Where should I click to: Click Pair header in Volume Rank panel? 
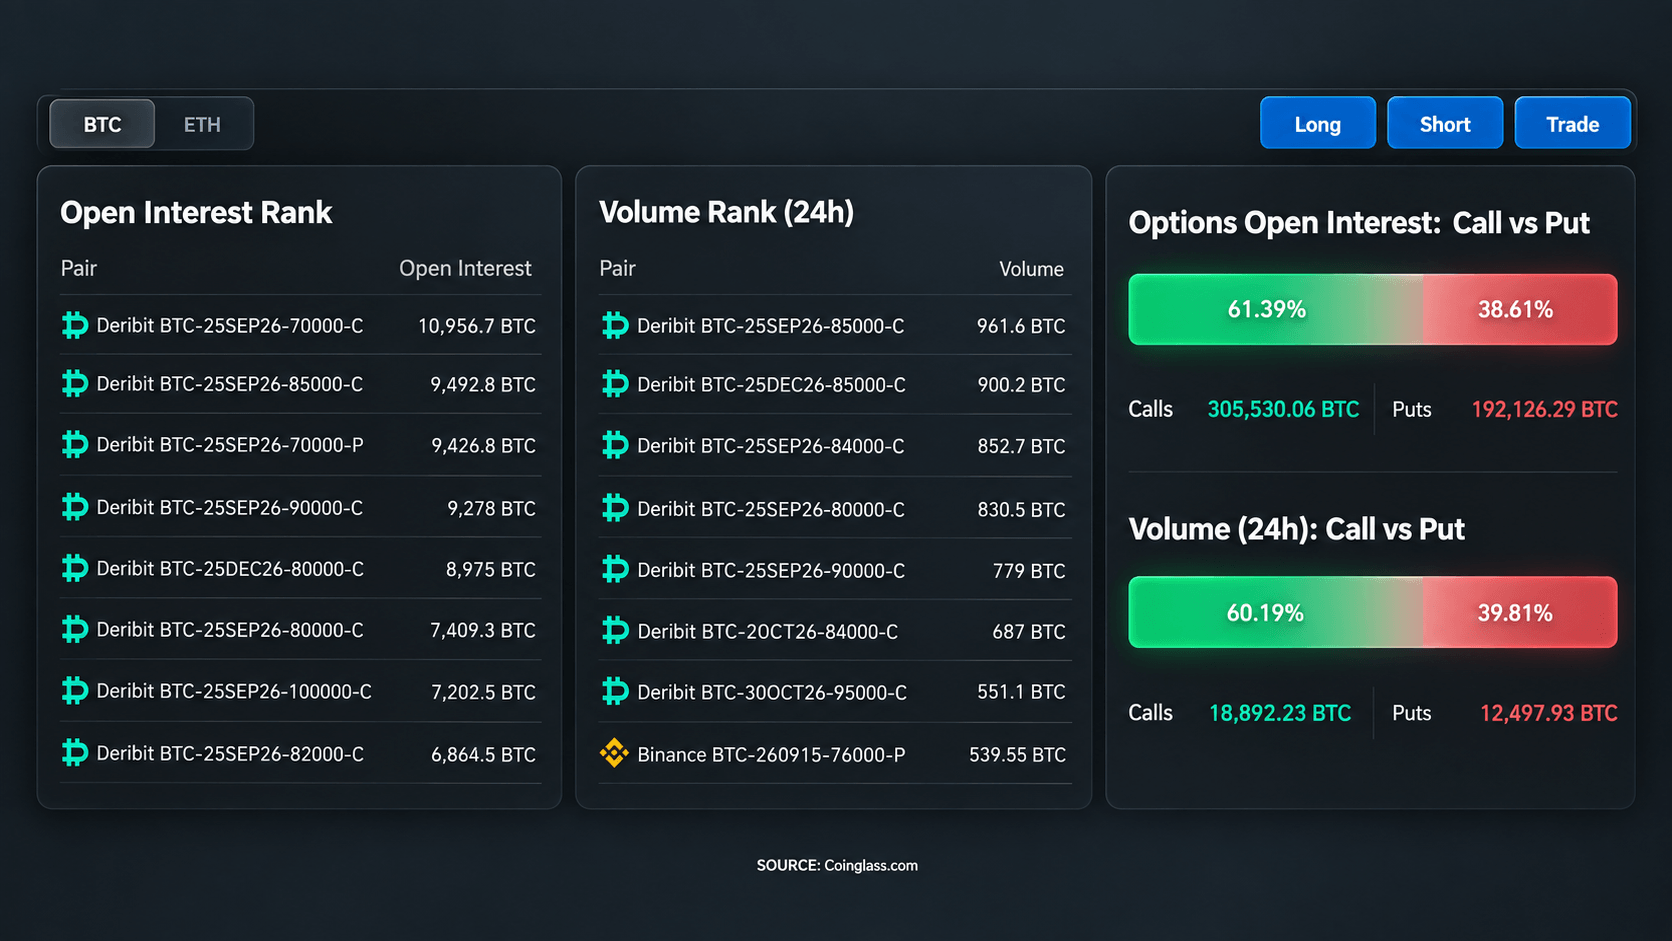[x=617, y=268]
